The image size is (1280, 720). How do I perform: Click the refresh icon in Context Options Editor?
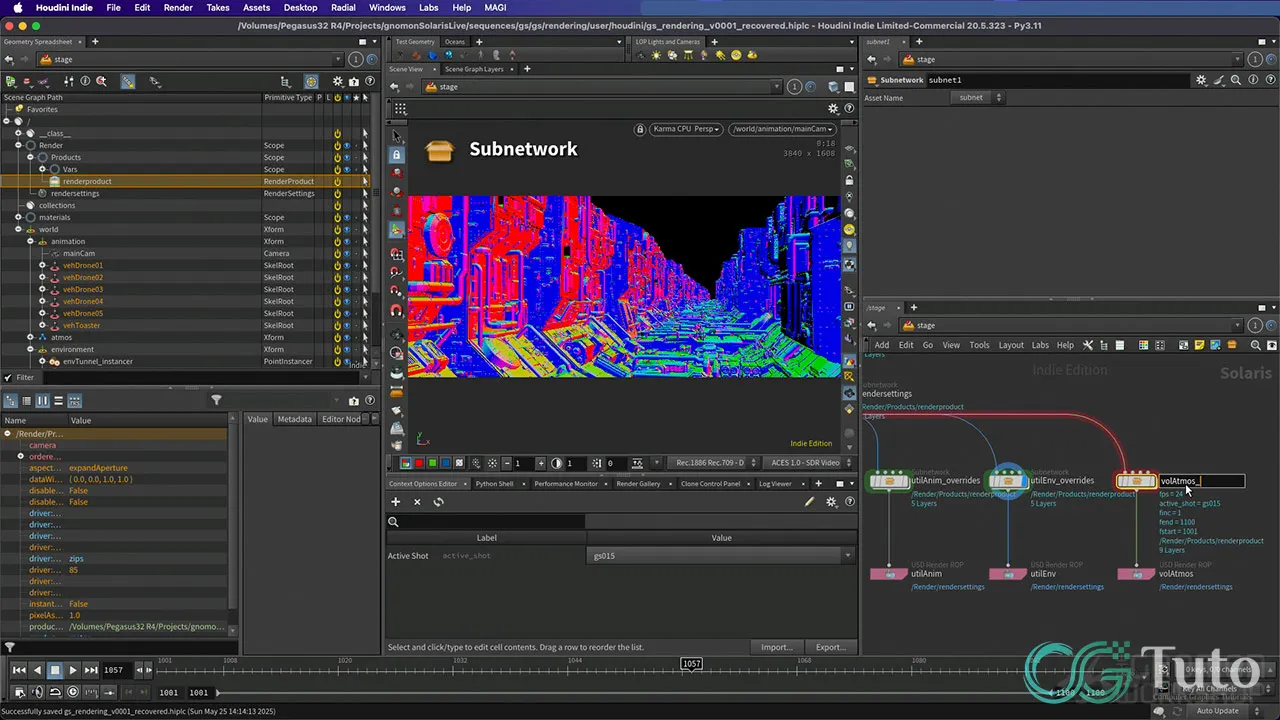[x=438, y=502]
